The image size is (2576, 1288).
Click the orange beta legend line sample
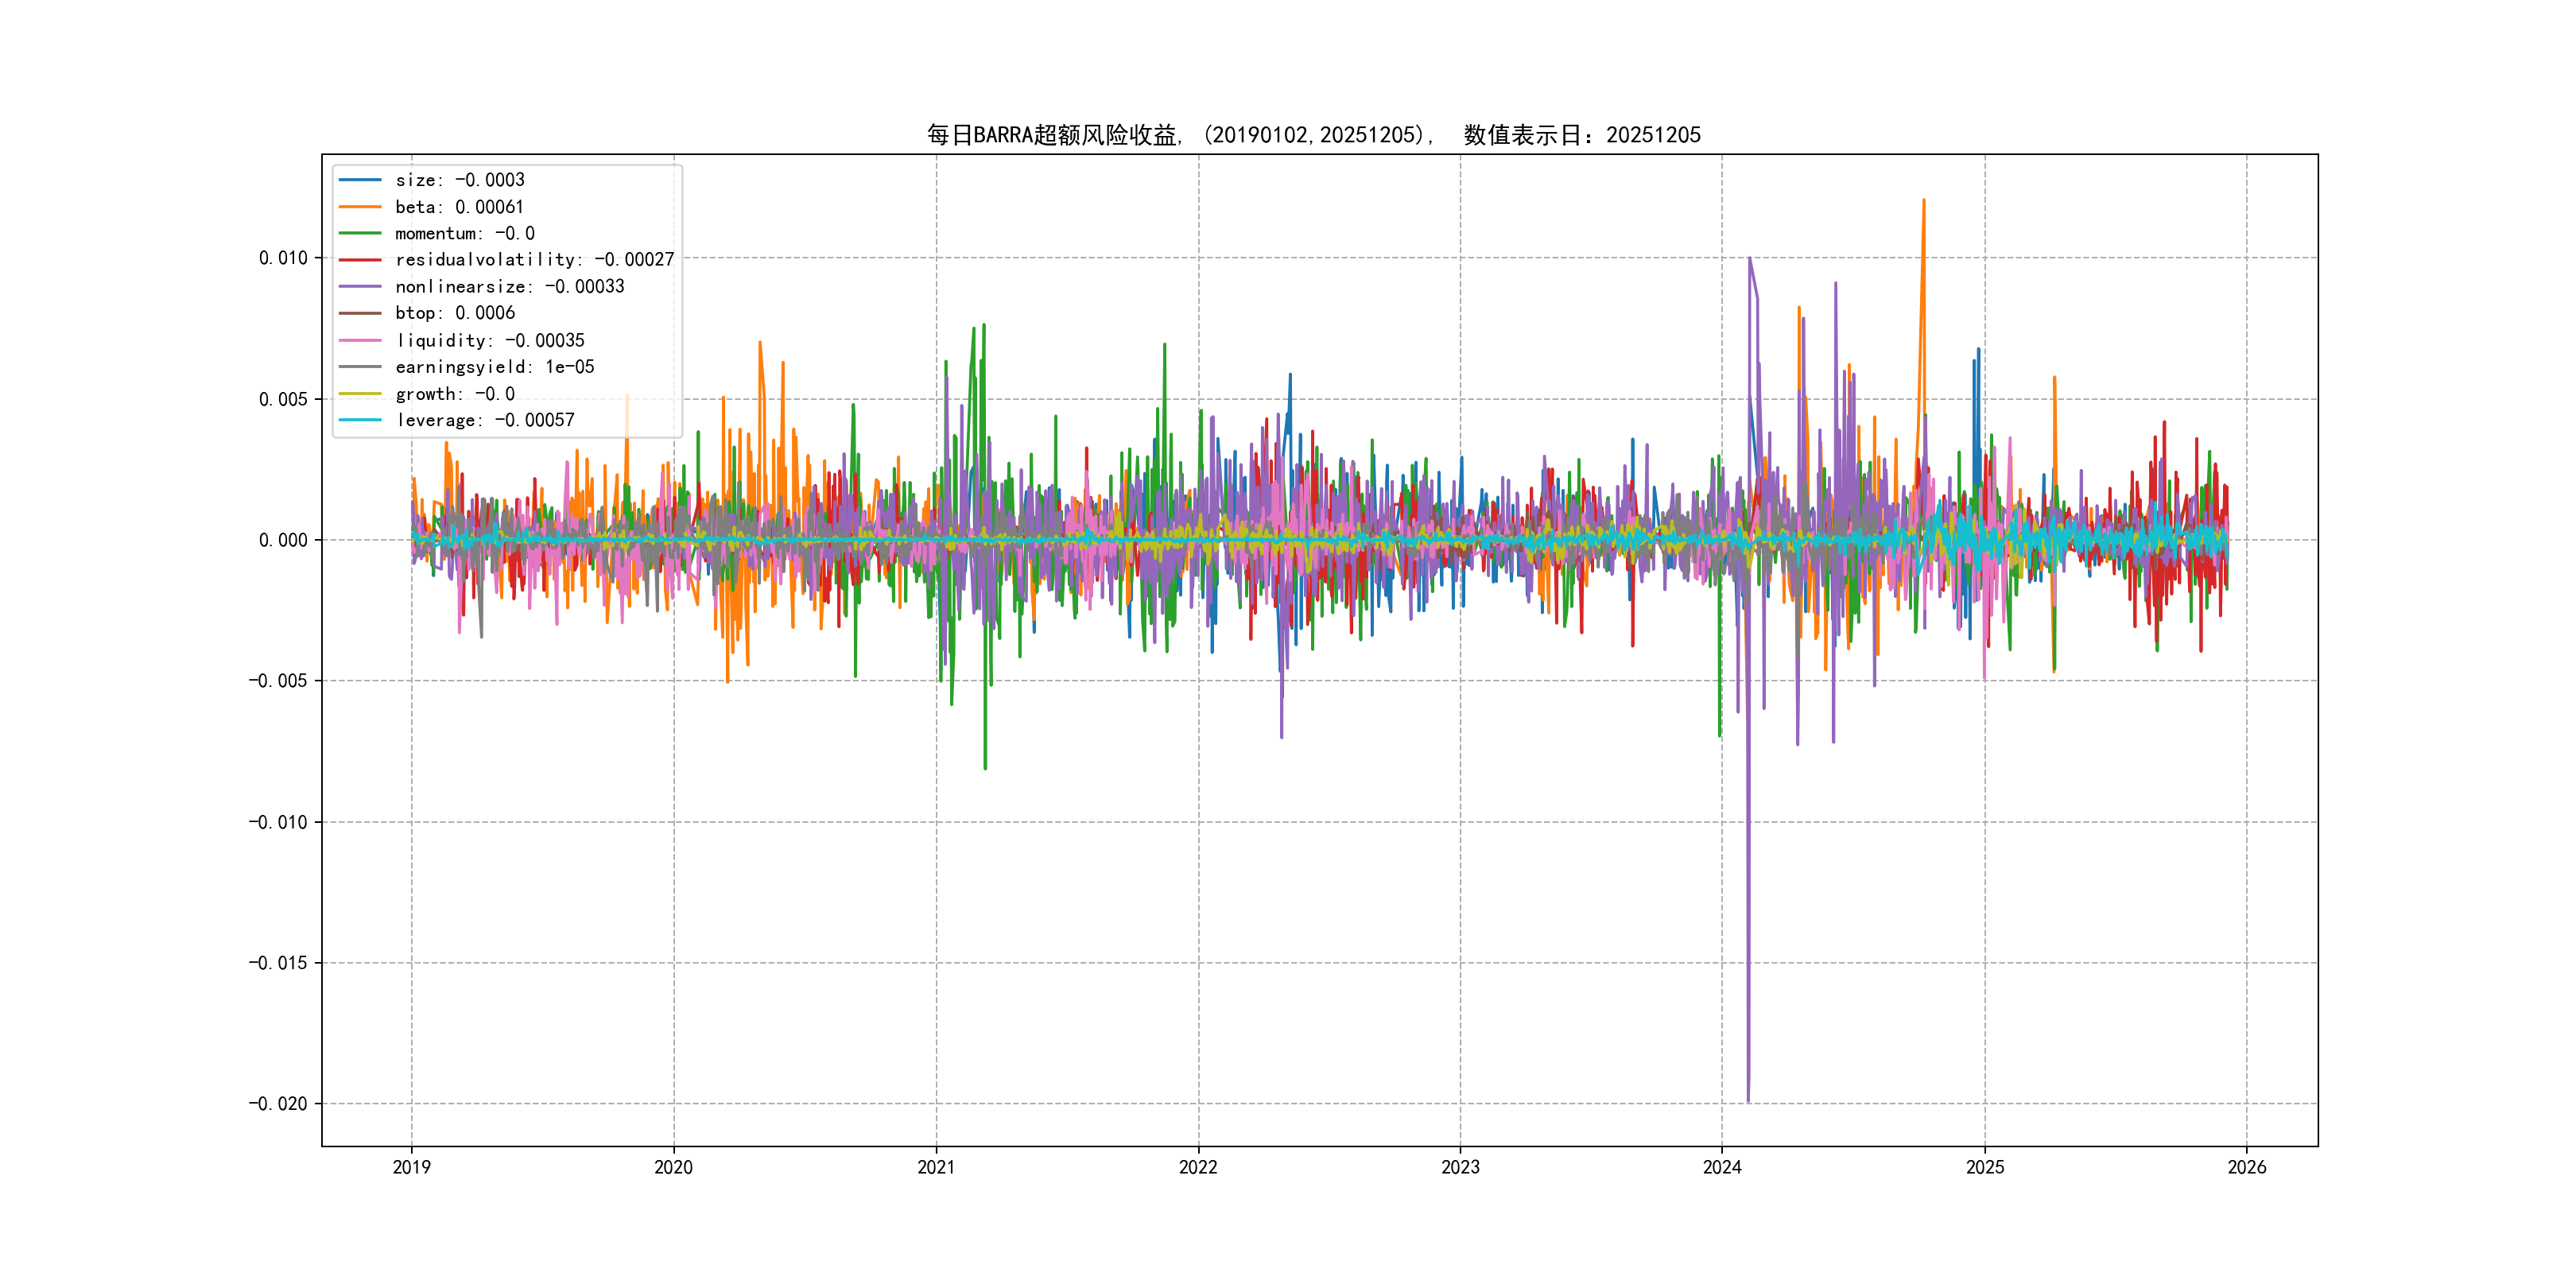coord(360,207)
